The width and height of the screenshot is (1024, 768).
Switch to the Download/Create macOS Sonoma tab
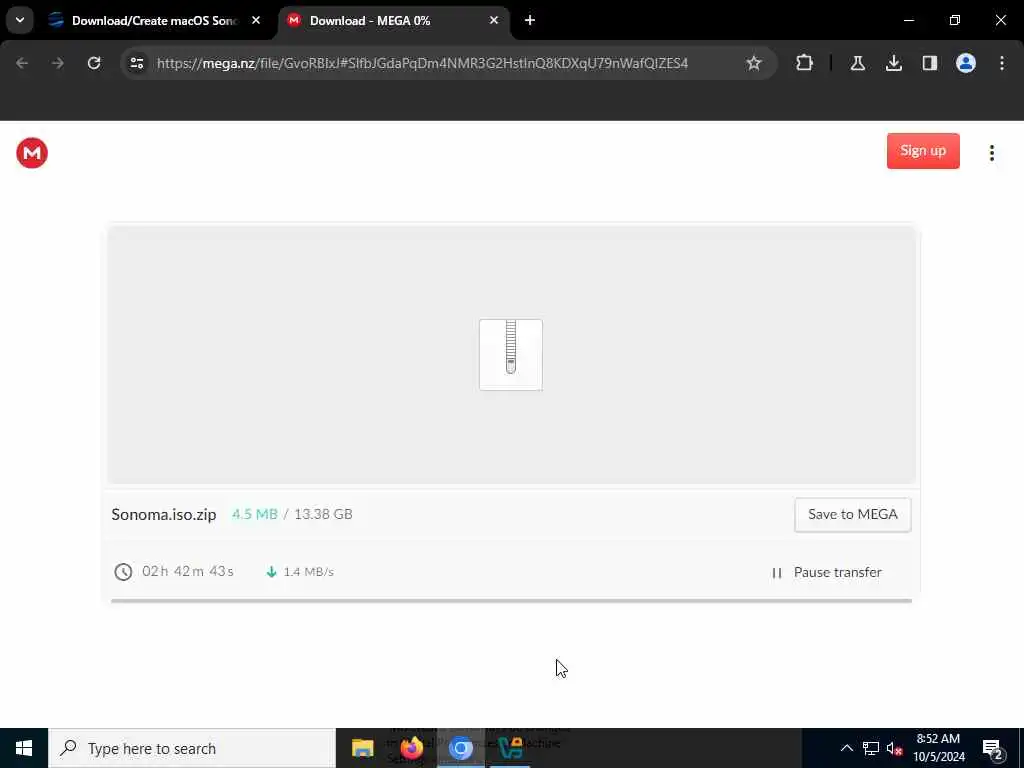point(155,21)
